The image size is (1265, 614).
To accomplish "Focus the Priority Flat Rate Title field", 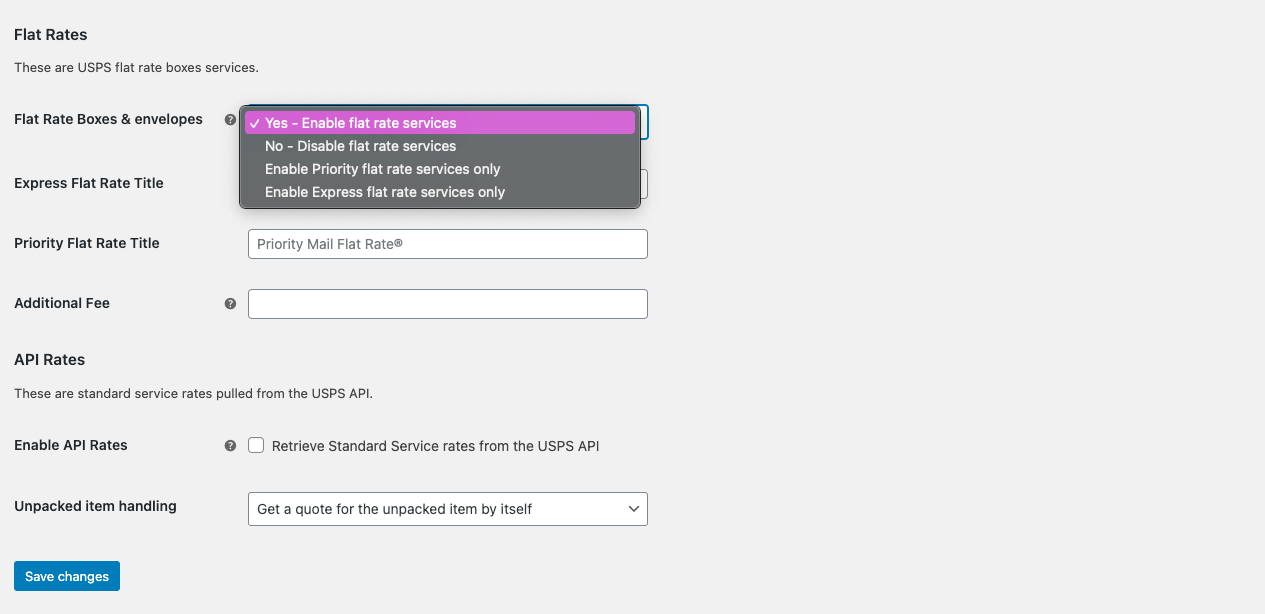I will (447, 244).
